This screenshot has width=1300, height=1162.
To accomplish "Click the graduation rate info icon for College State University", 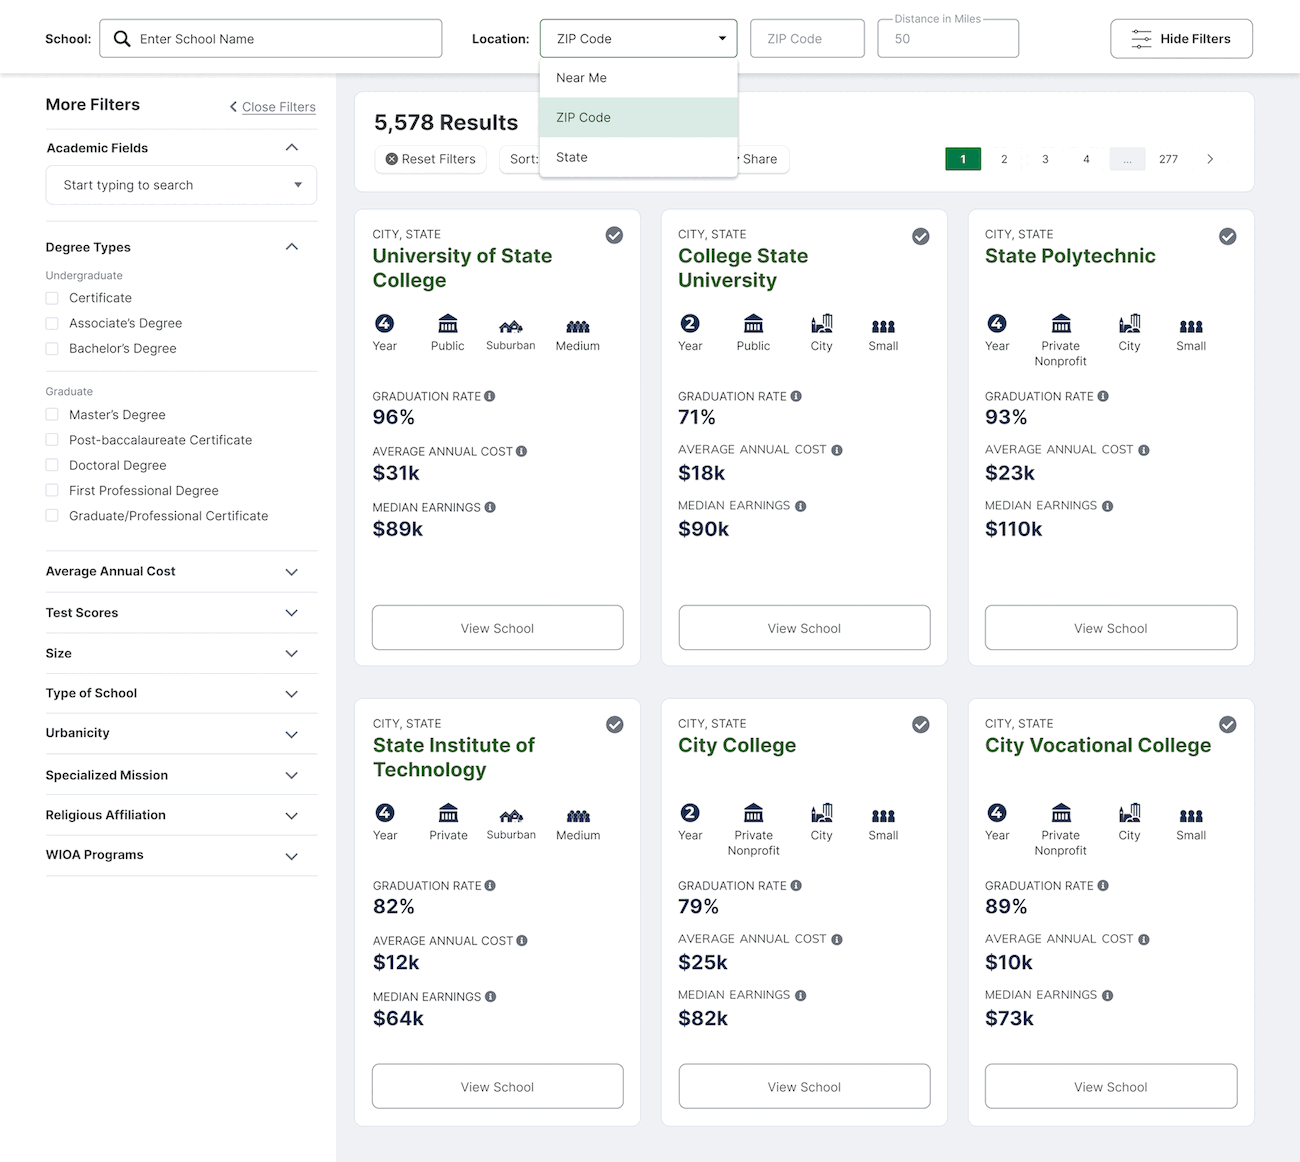I will click(x=796, y=396).
